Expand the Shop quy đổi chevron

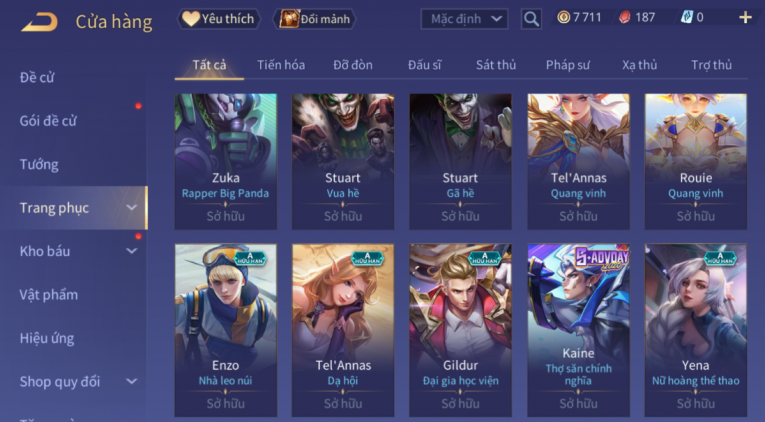click(x=132, y=382)
